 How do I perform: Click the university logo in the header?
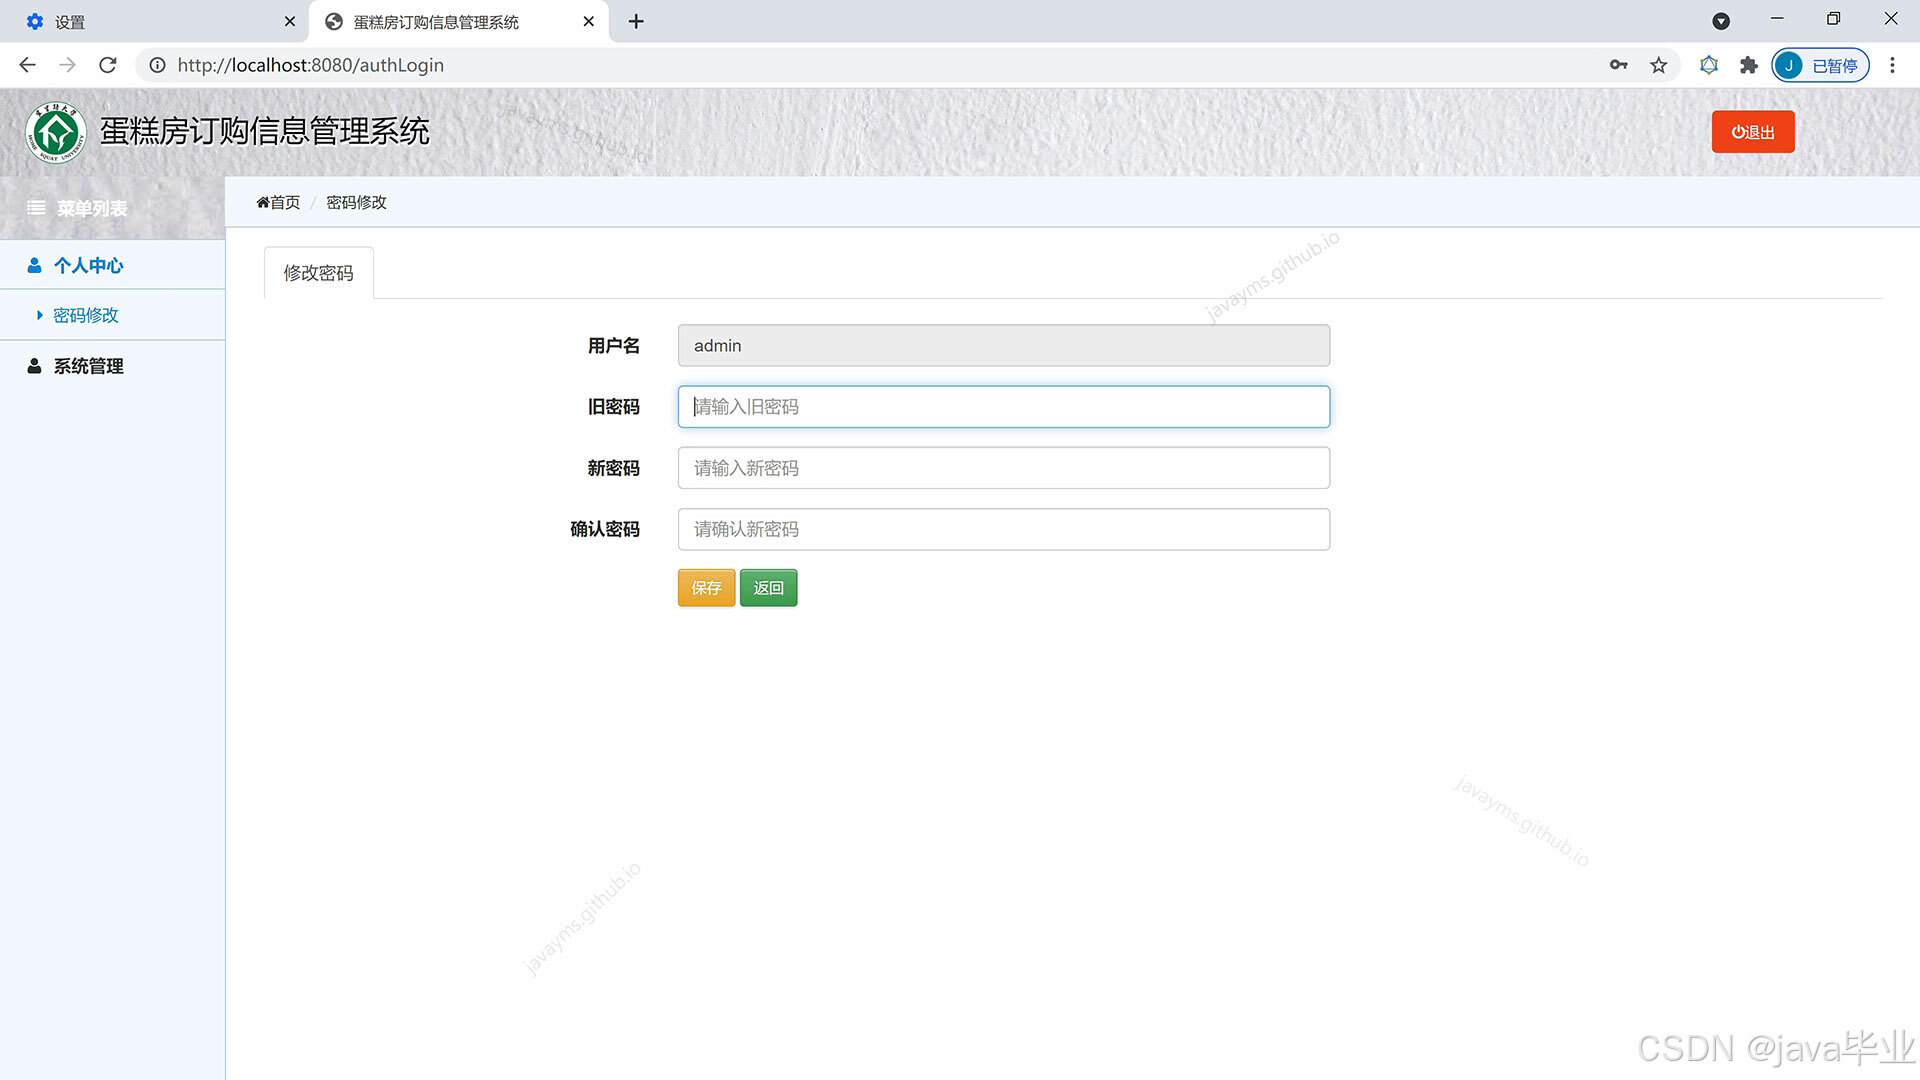coord(56,132)
